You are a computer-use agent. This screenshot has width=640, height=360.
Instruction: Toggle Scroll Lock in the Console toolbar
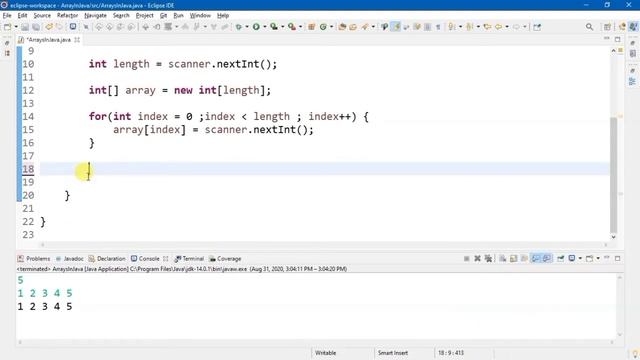click(x=513, y=259)
